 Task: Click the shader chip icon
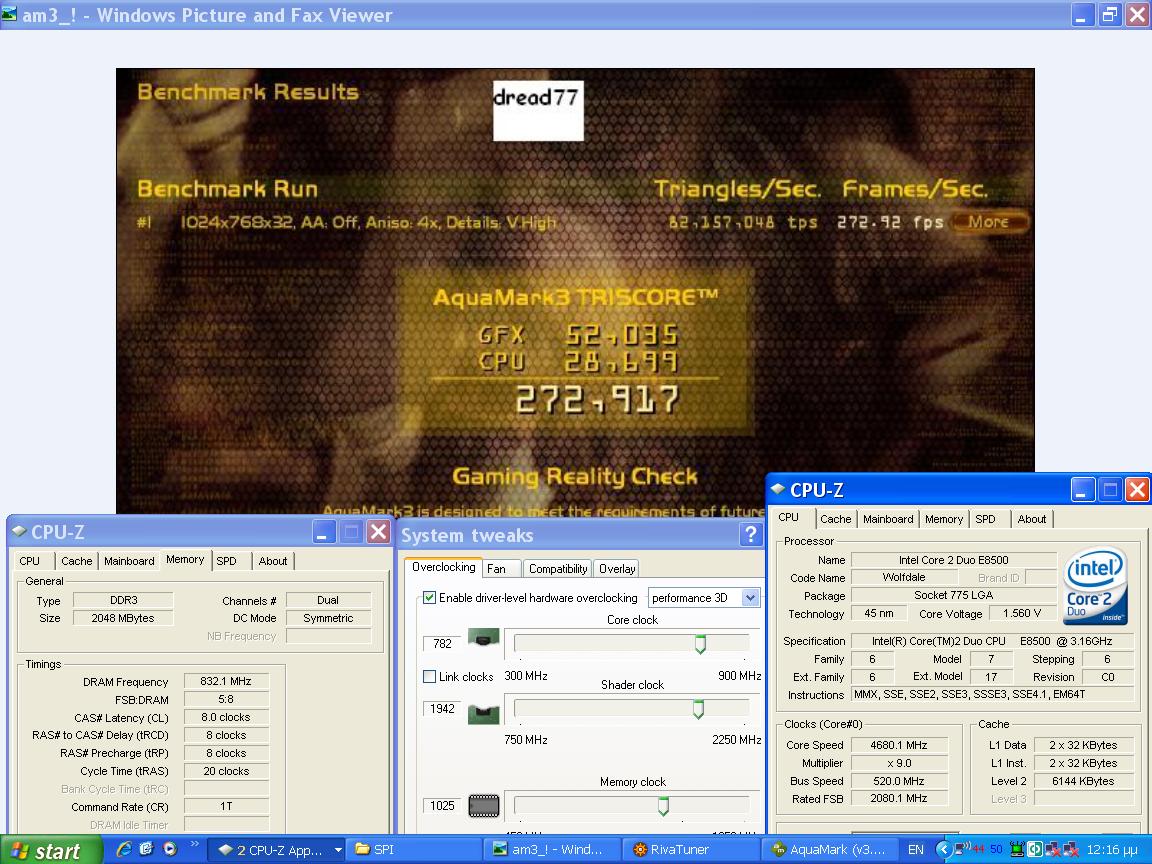483,714
